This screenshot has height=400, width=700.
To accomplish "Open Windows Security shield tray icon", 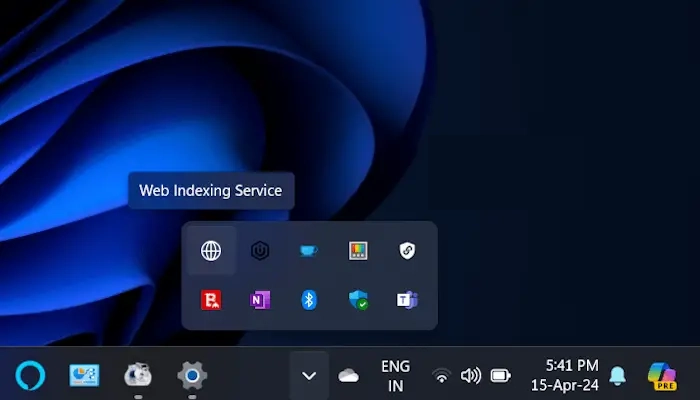I will [358, 300].
